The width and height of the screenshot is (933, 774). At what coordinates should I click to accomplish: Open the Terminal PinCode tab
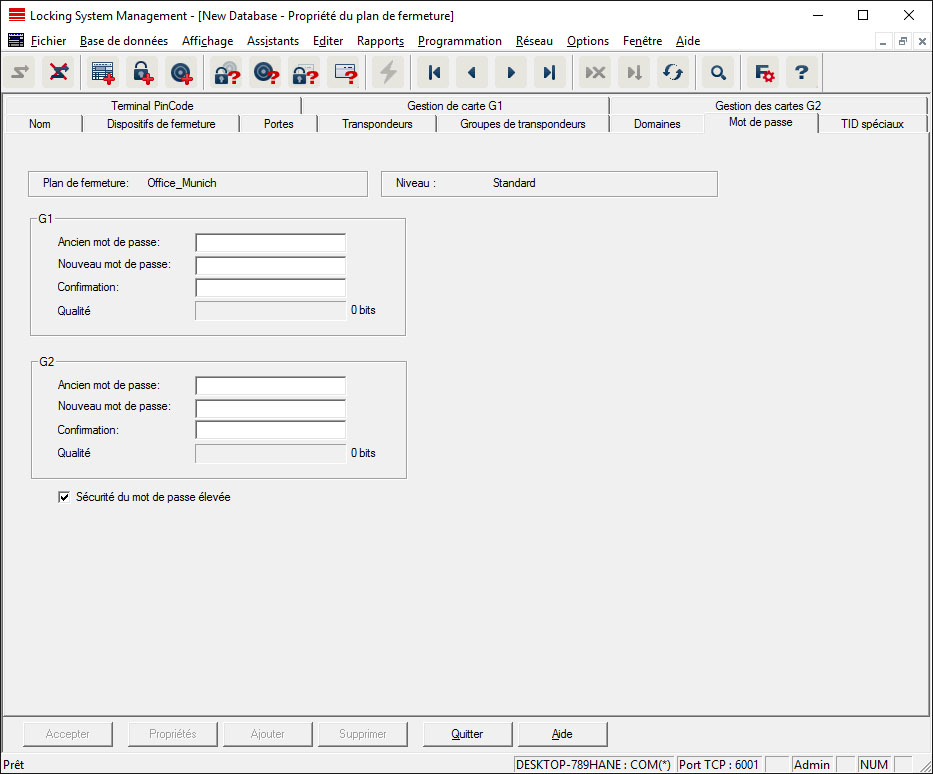(152, 105)
